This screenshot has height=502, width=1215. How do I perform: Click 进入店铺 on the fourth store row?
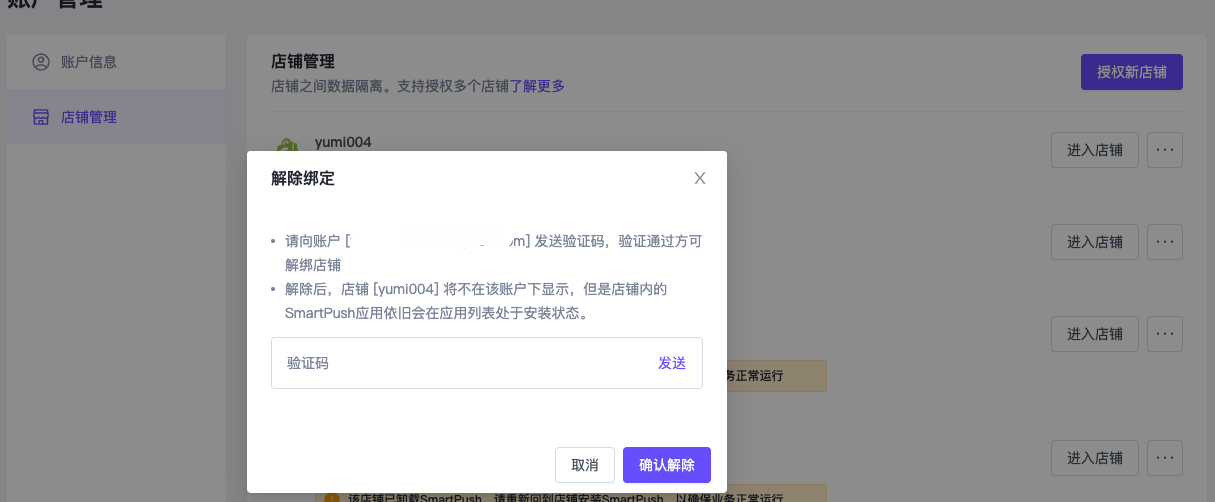click(1094, 458)
